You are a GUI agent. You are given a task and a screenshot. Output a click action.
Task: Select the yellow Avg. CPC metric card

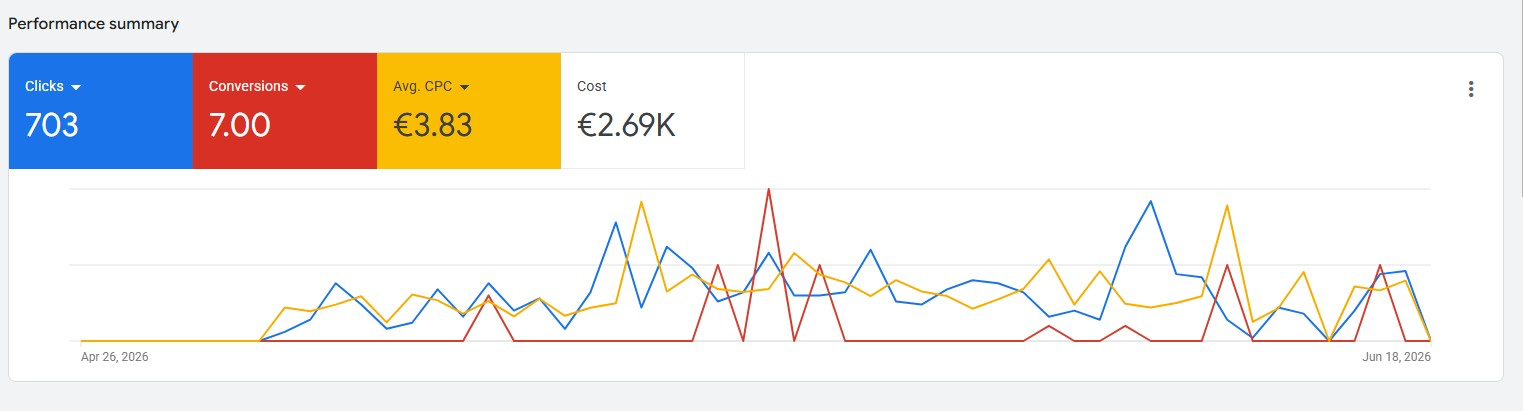point(469,111)
